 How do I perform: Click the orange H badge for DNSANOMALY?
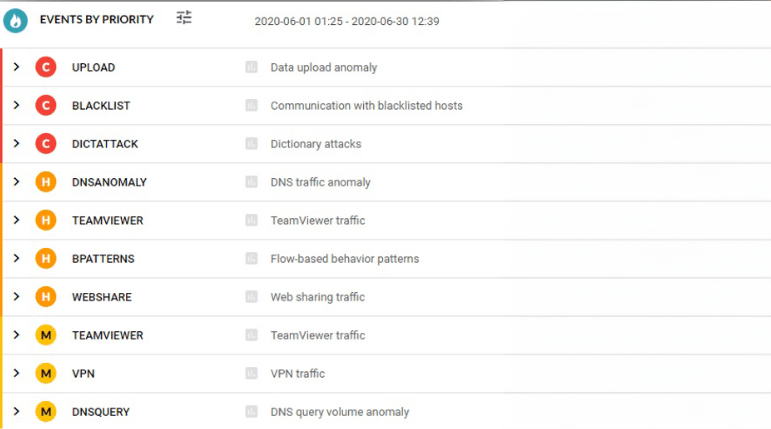click(45, 182)
